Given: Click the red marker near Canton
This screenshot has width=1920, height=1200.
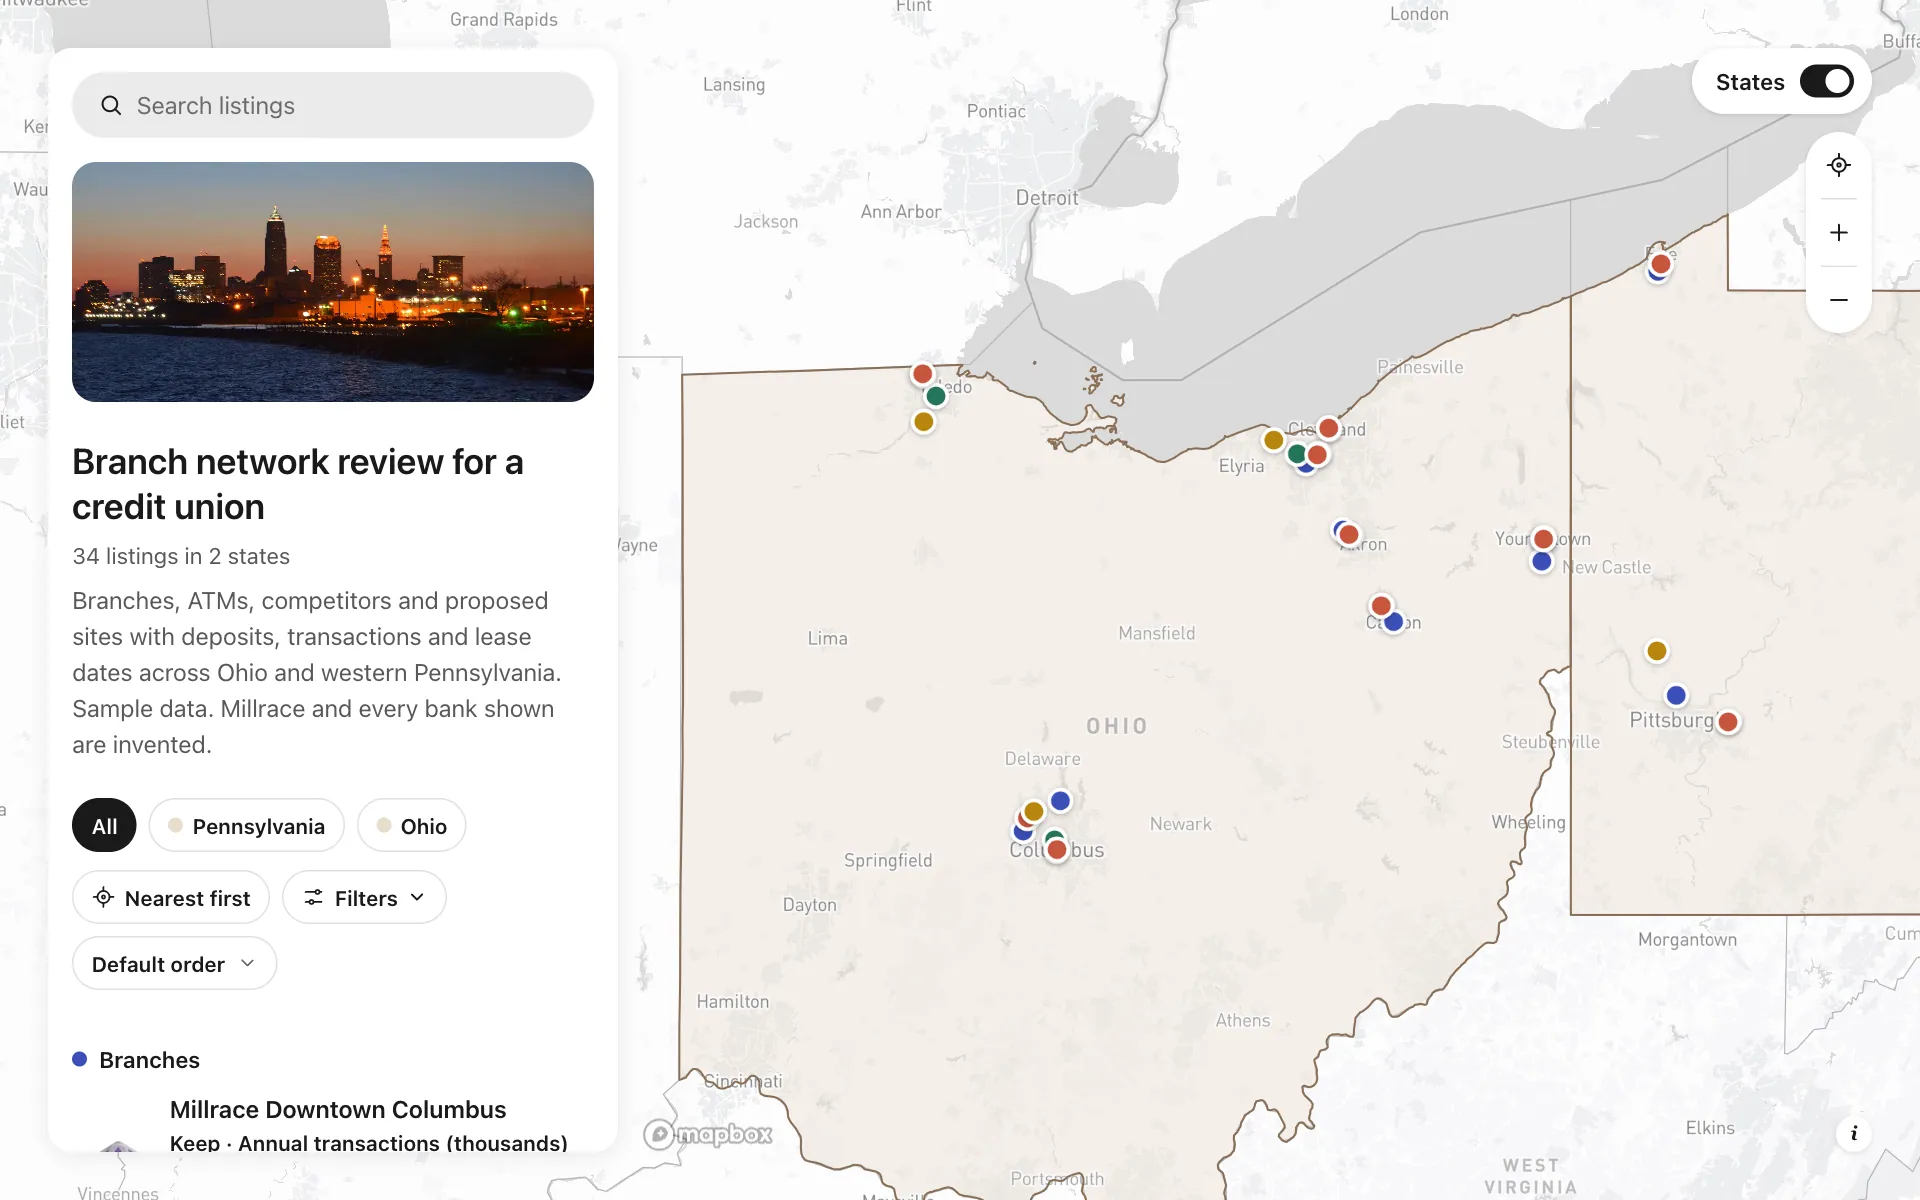Looking at the screenshot, I should [1381, 606].
